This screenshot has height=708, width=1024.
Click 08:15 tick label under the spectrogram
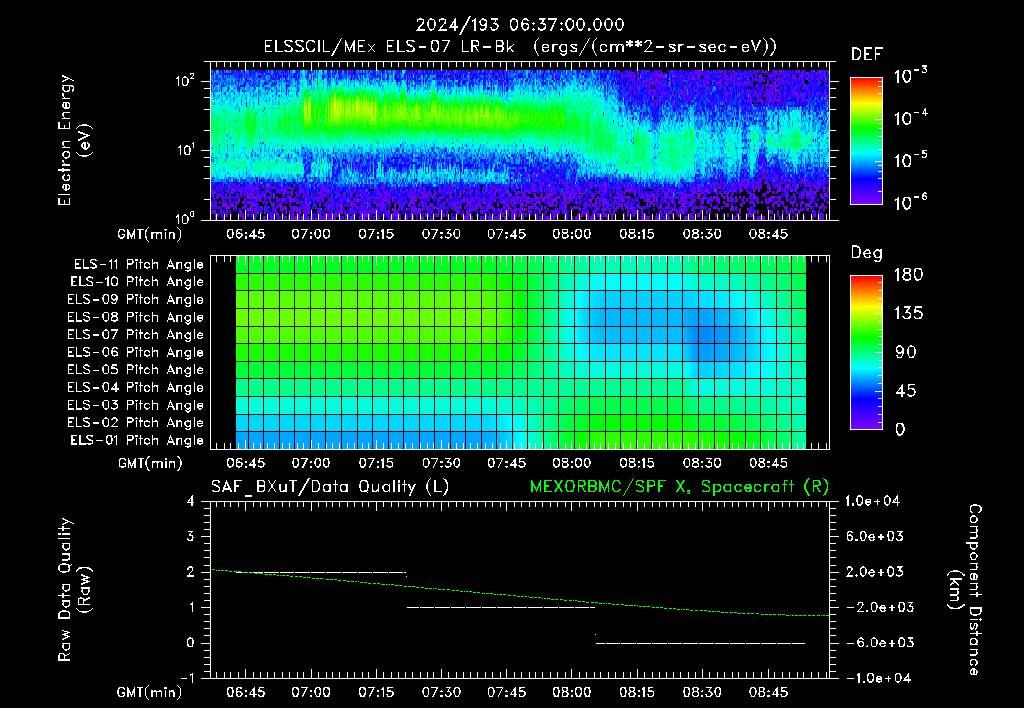pos(637,234)
